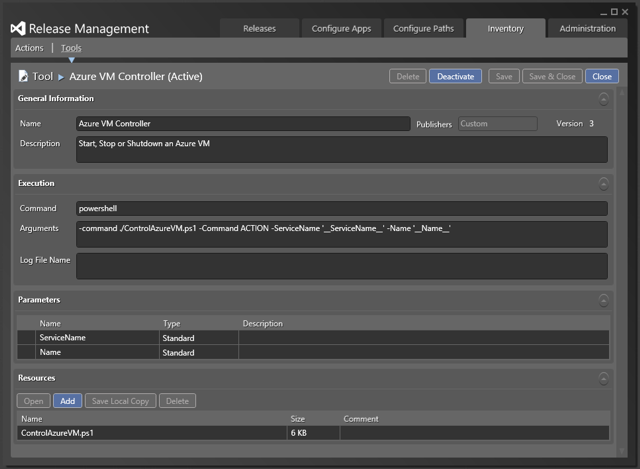Click the Description cell of ServiceName row

point(424,338)
